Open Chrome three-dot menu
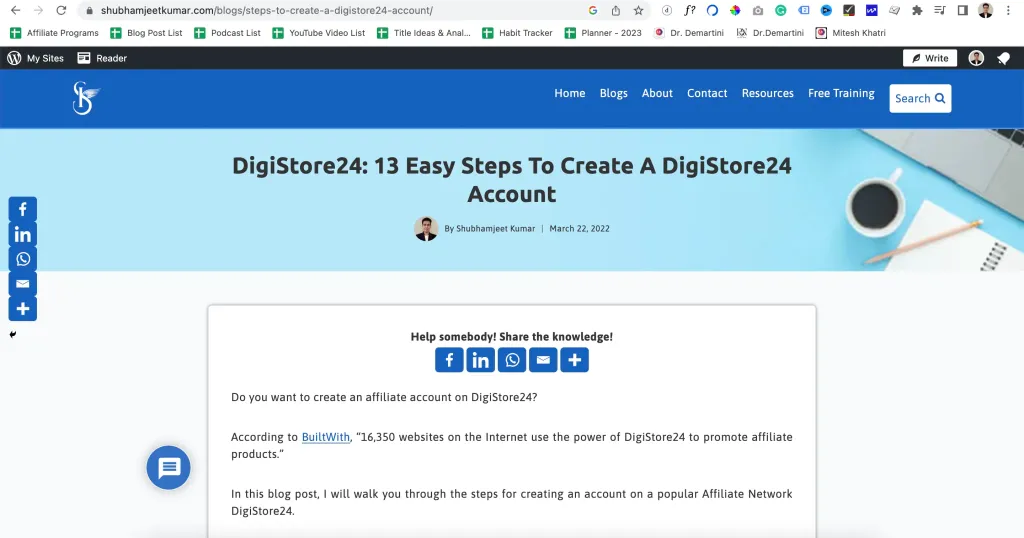This screenshot has width=1024, height=538. [1008, 10]
